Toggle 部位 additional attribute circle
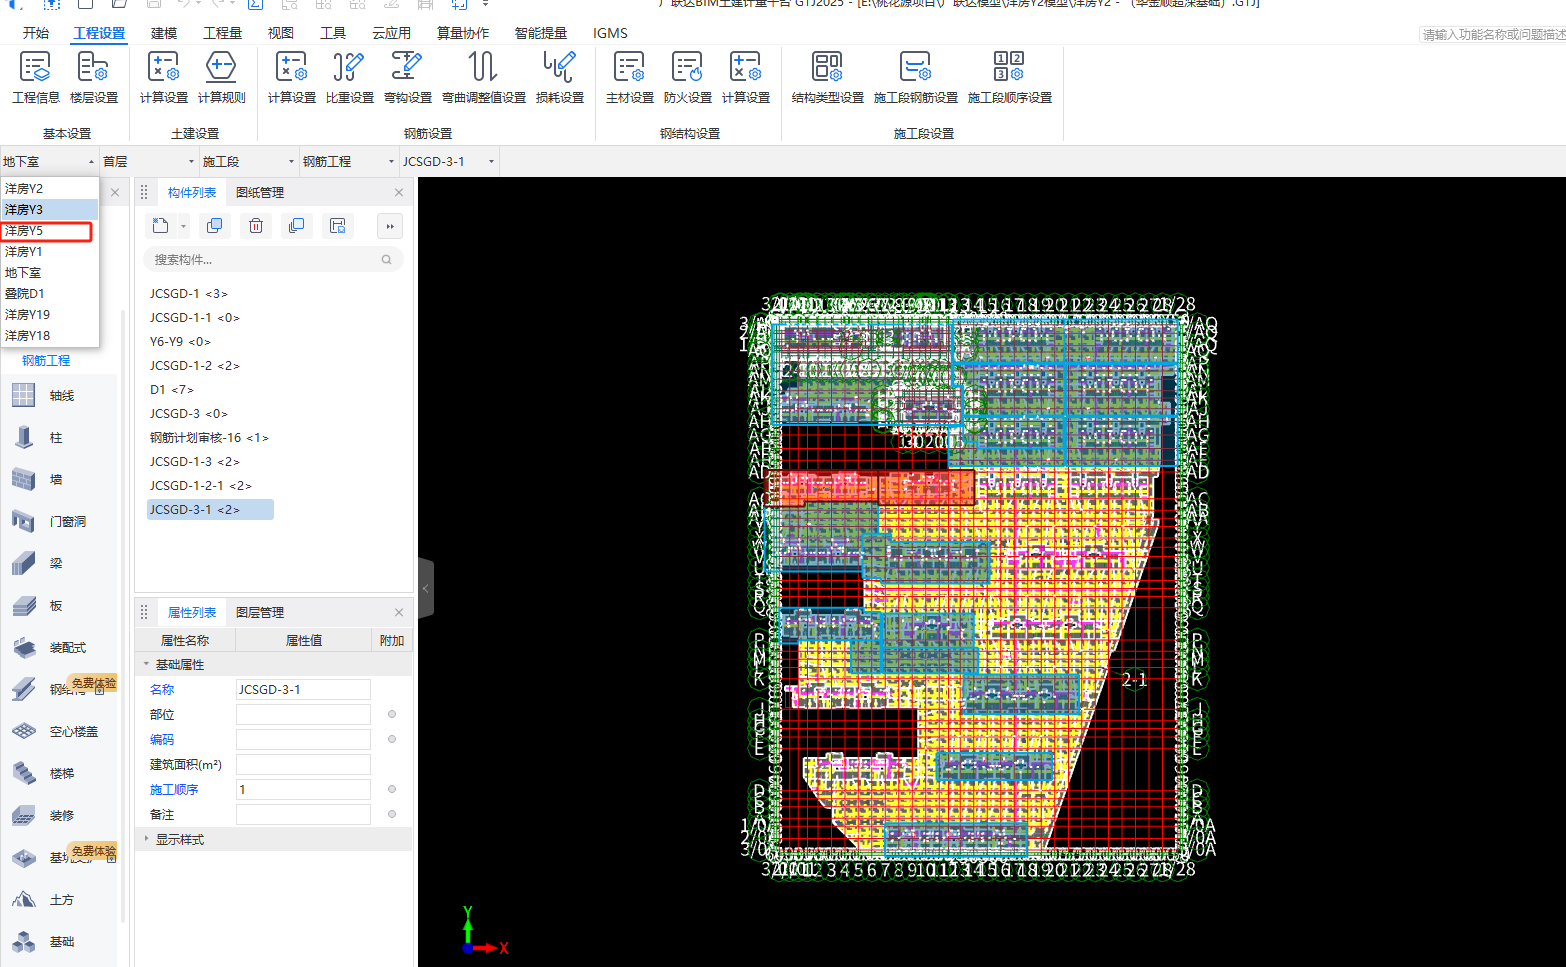The image size is (1566, 967). pyautogui.click(x=392, y=714)
